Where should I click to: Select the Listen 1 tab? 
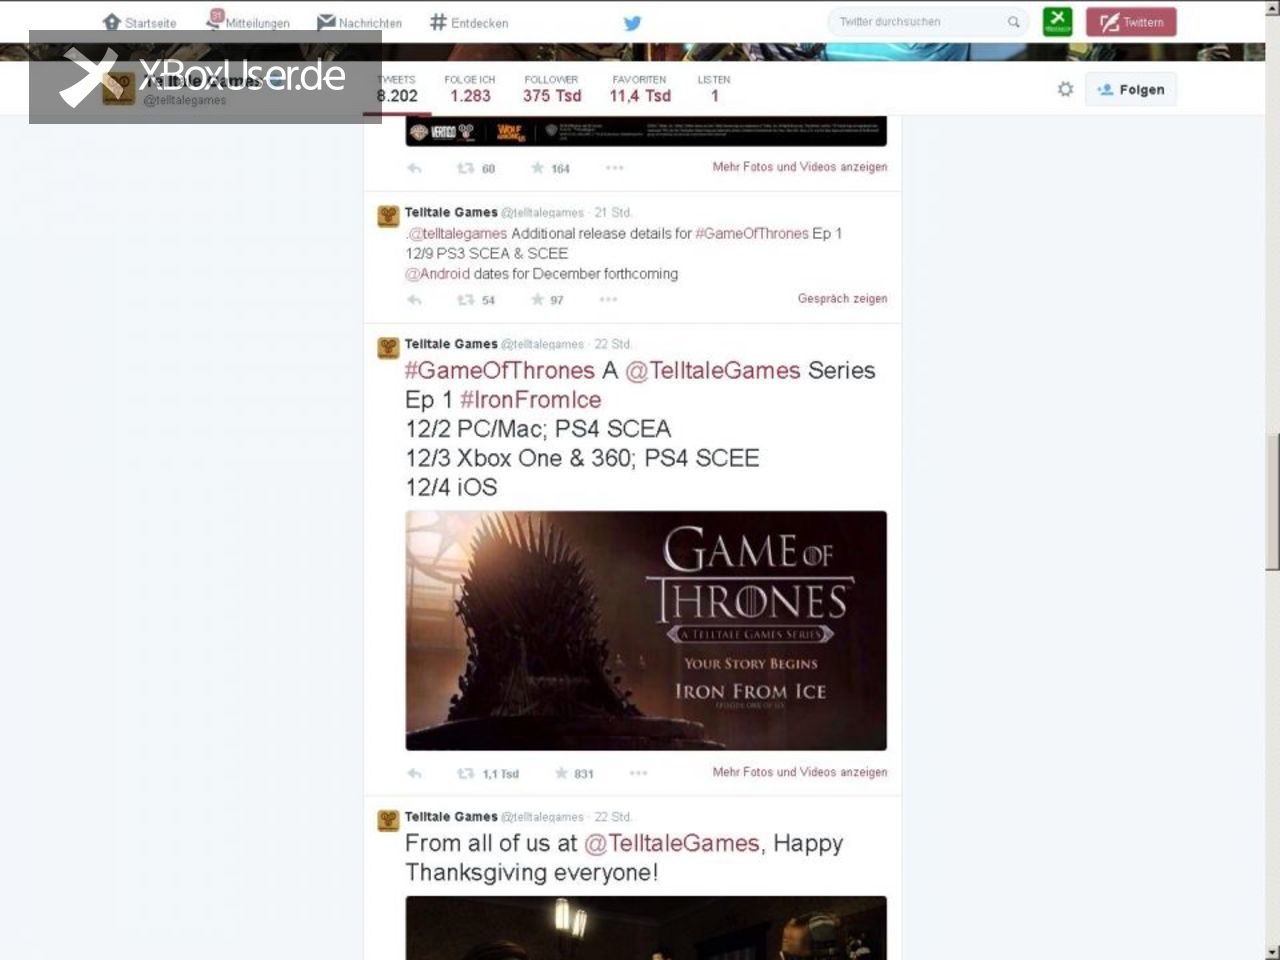pos(714,89)
